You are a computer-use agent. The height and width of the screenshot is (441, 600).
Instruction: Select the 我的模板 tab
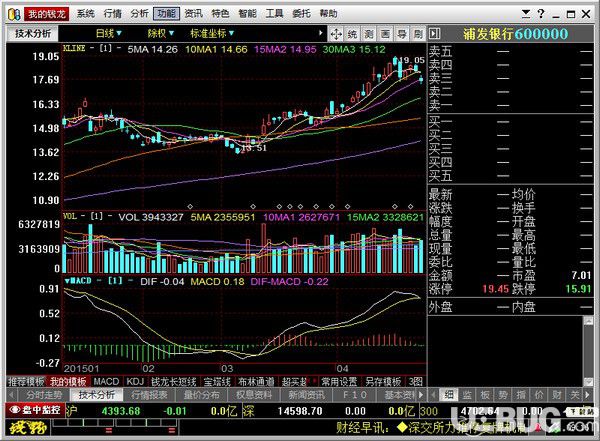click(68, 381)
